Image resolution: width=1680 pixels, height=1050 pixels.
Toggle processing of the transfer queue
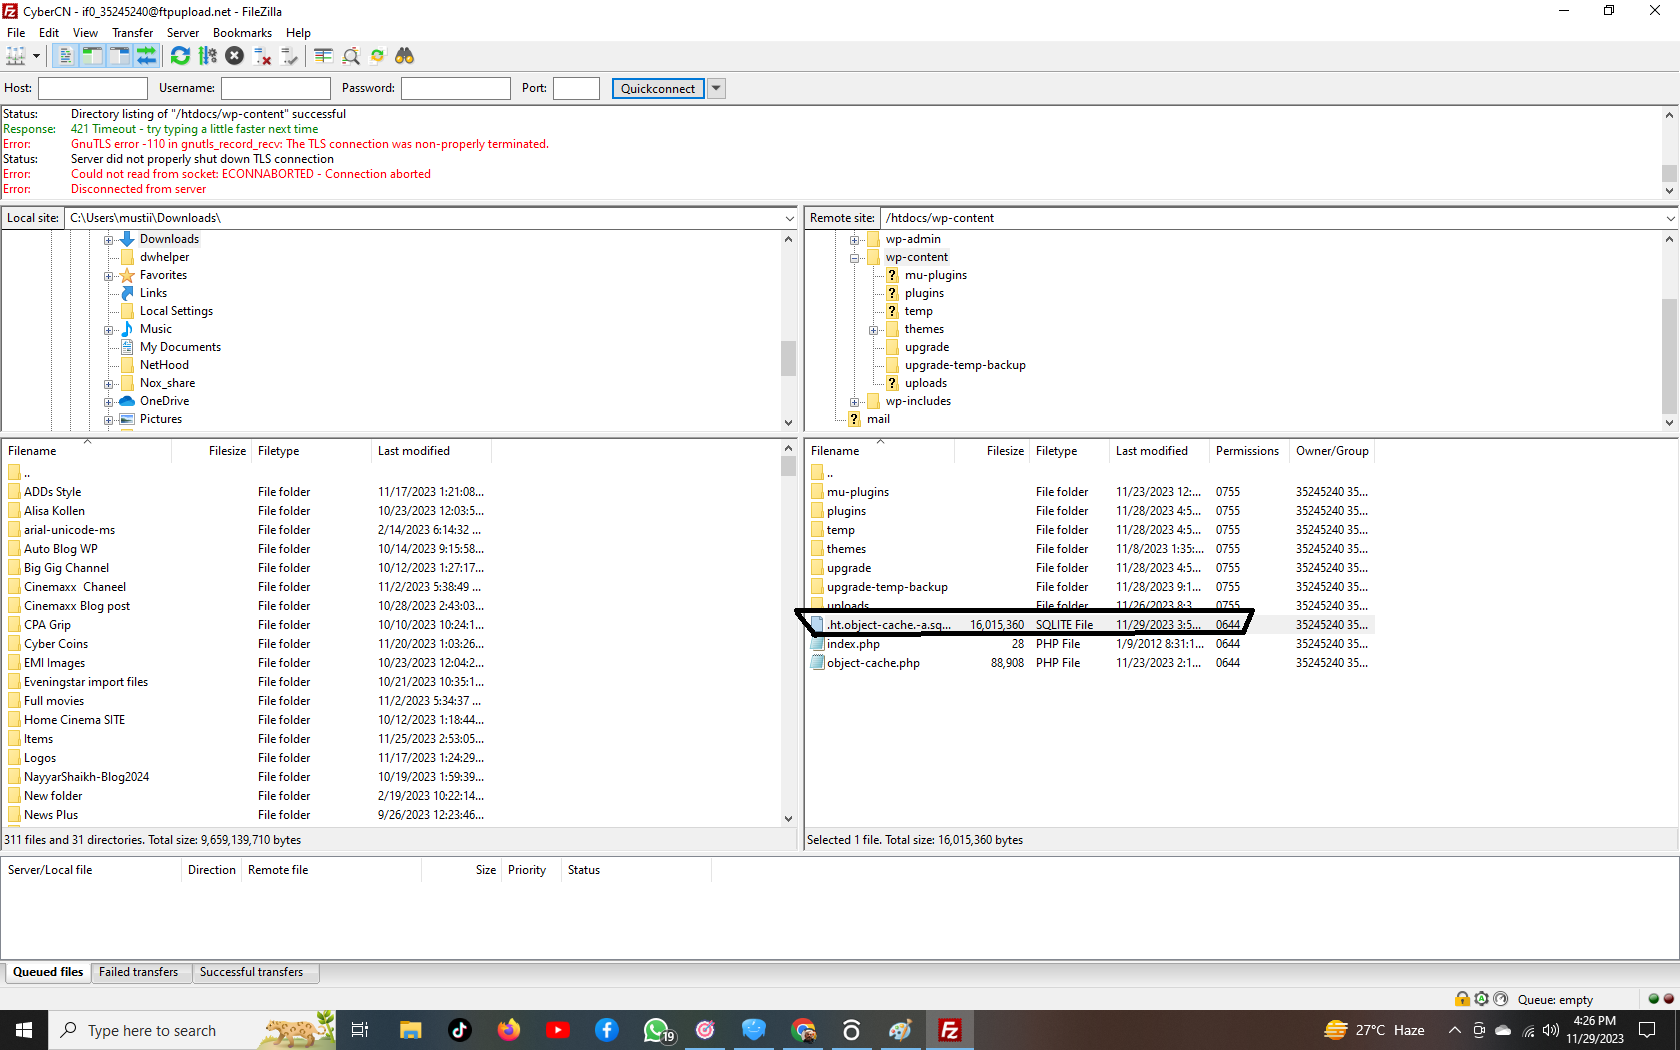pos(207,56)
